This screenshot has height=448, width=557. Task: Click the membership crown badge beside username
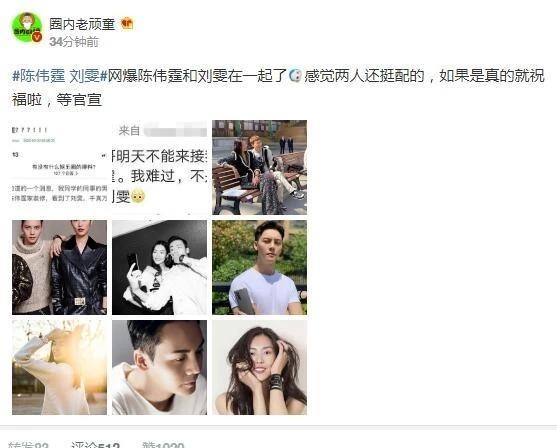click(128, 24)
